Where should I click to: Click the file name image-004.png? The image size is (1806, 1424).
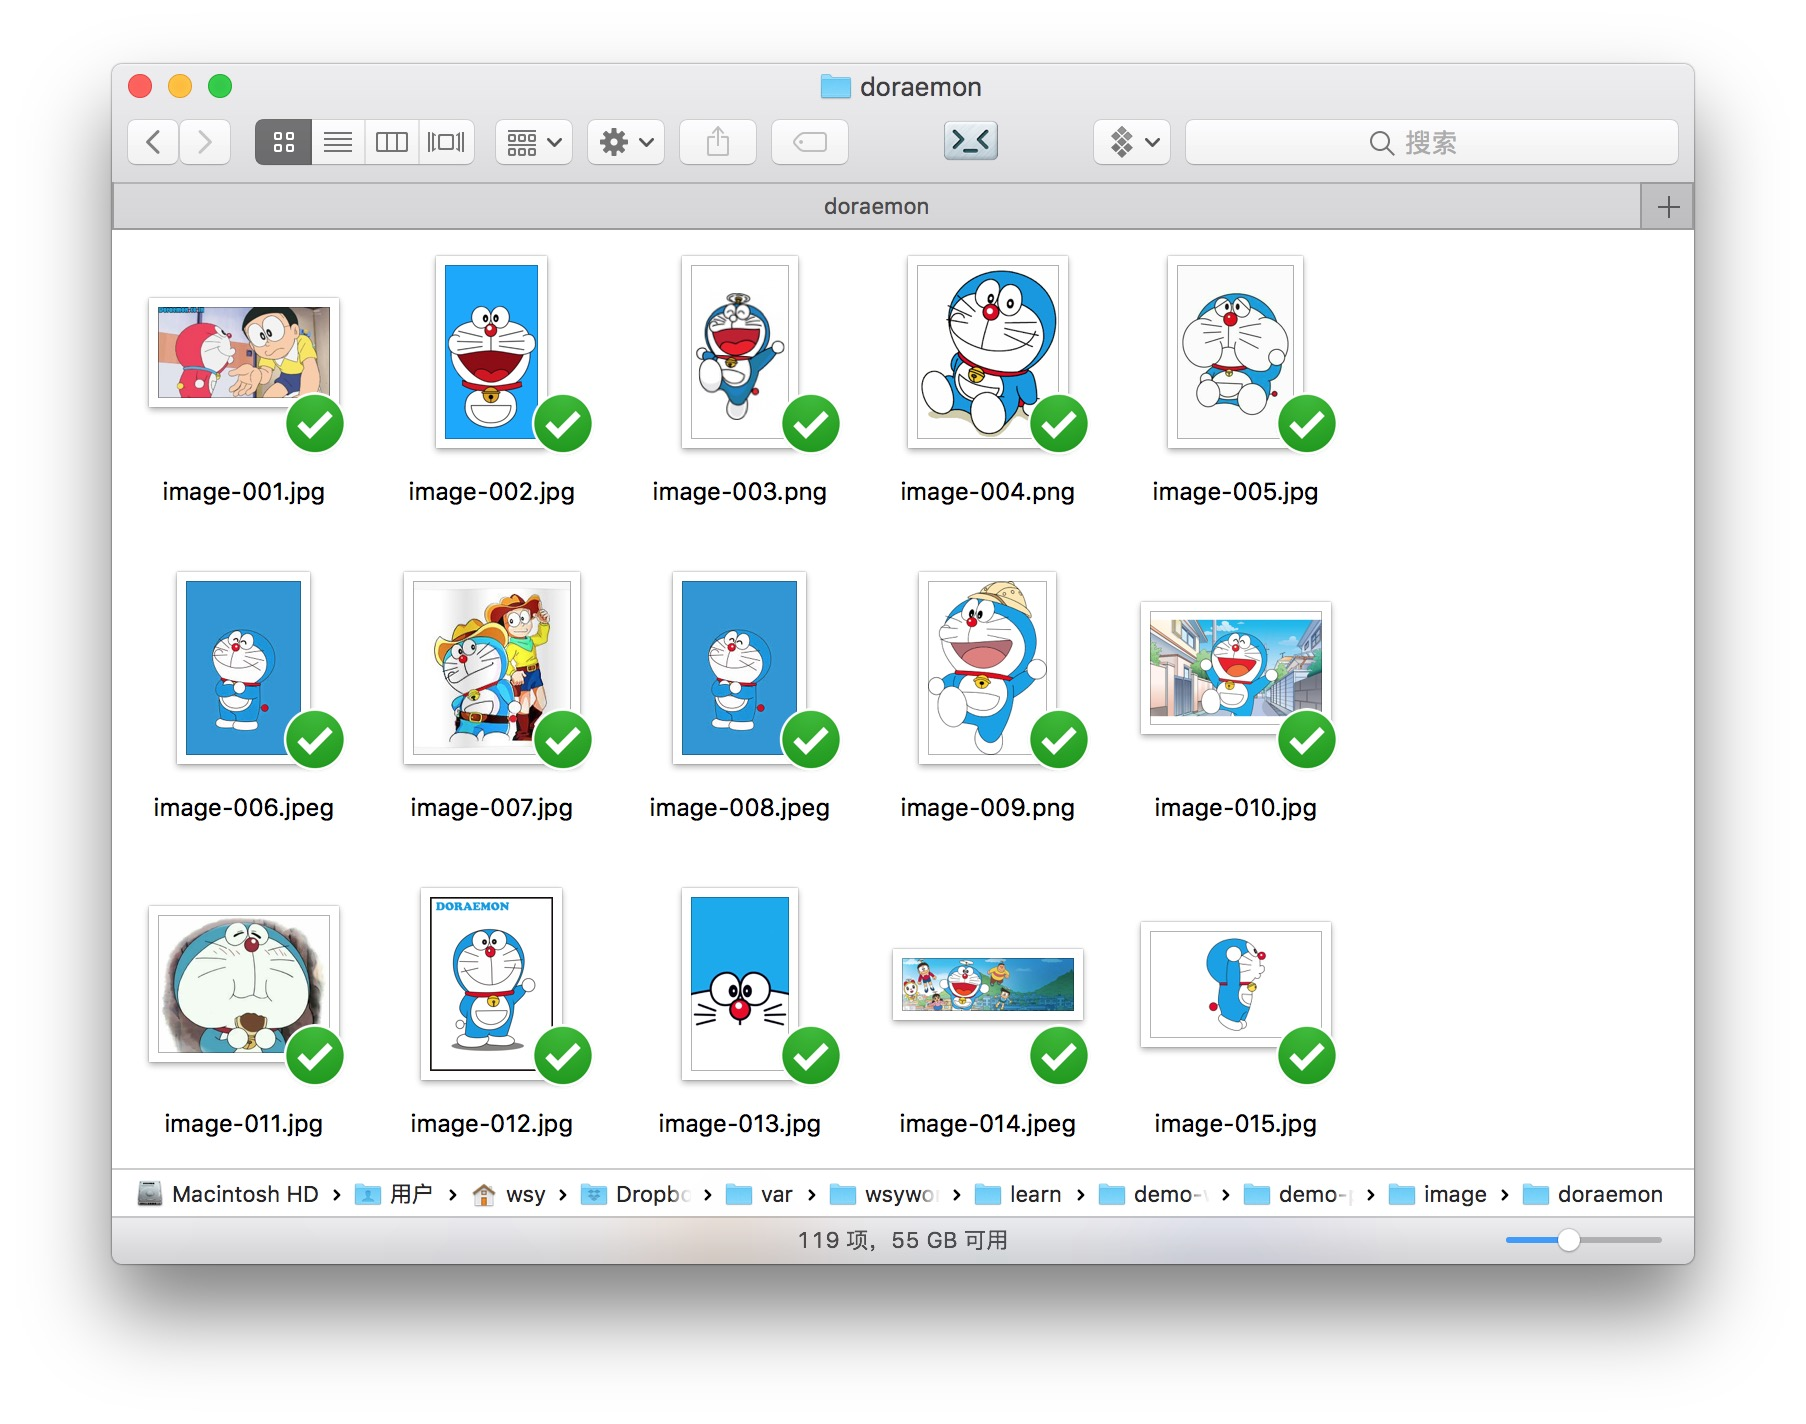coord(987,492)
